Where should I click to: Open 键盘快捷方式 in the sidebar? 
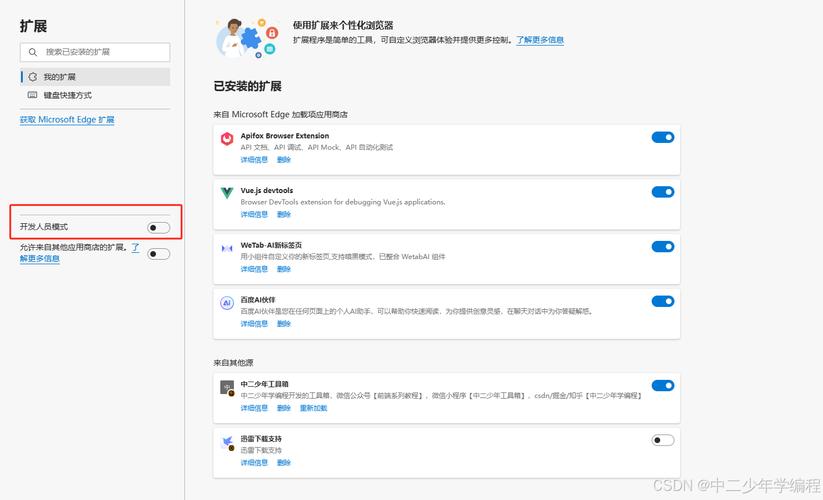(x=95, y=95)
